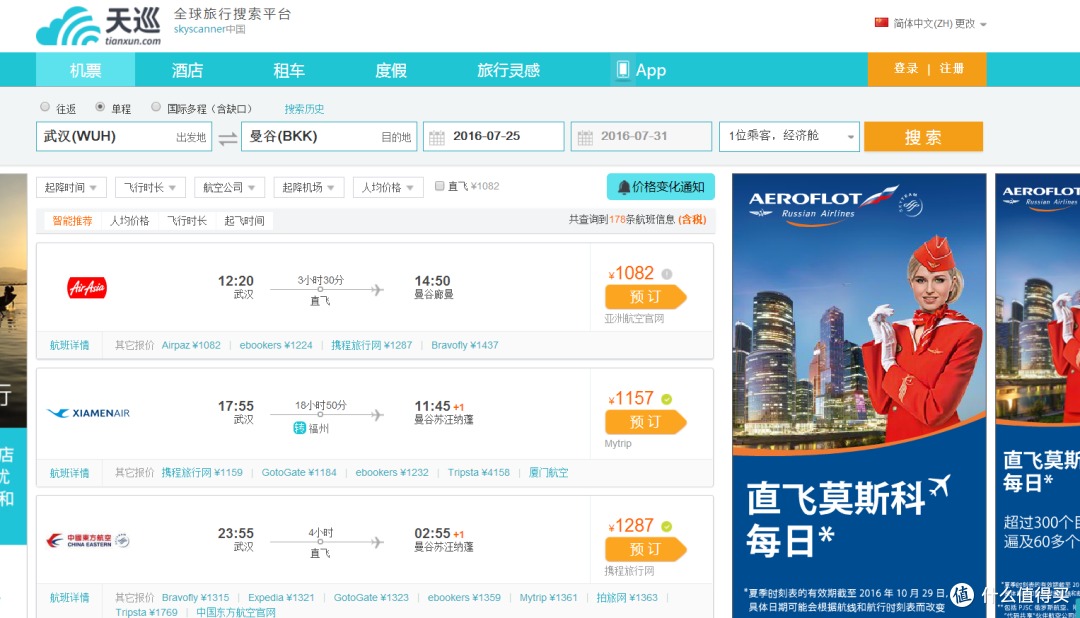This screenshot has width=1080, height=618.
Task: Click the China flag language icon
Action: click(881, 23)
